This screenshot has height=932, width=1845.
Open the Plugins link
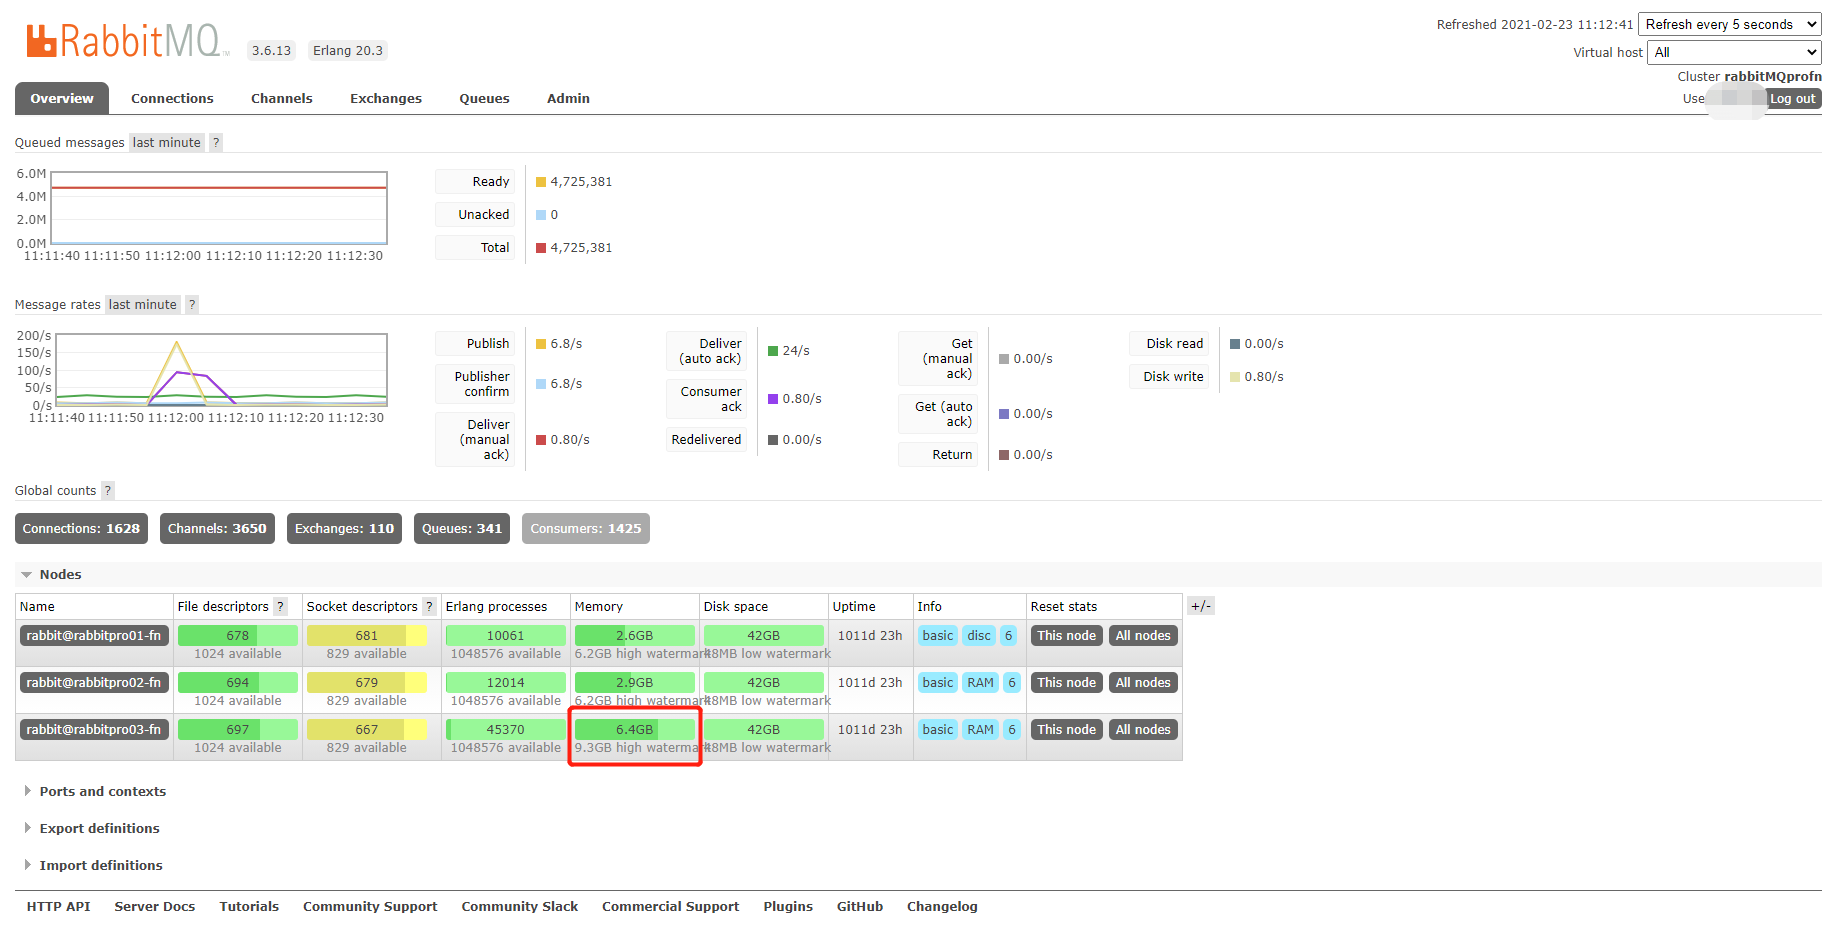click(788, 907)
